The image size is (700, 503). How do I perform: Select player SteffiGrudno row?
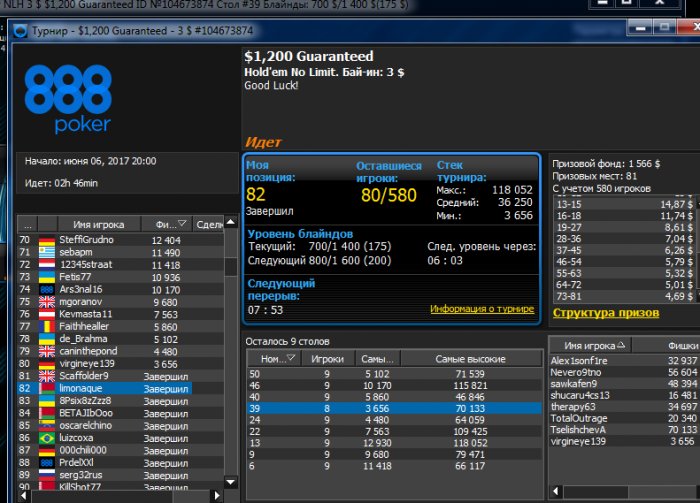pyautogui.click(x=120, y=240)
